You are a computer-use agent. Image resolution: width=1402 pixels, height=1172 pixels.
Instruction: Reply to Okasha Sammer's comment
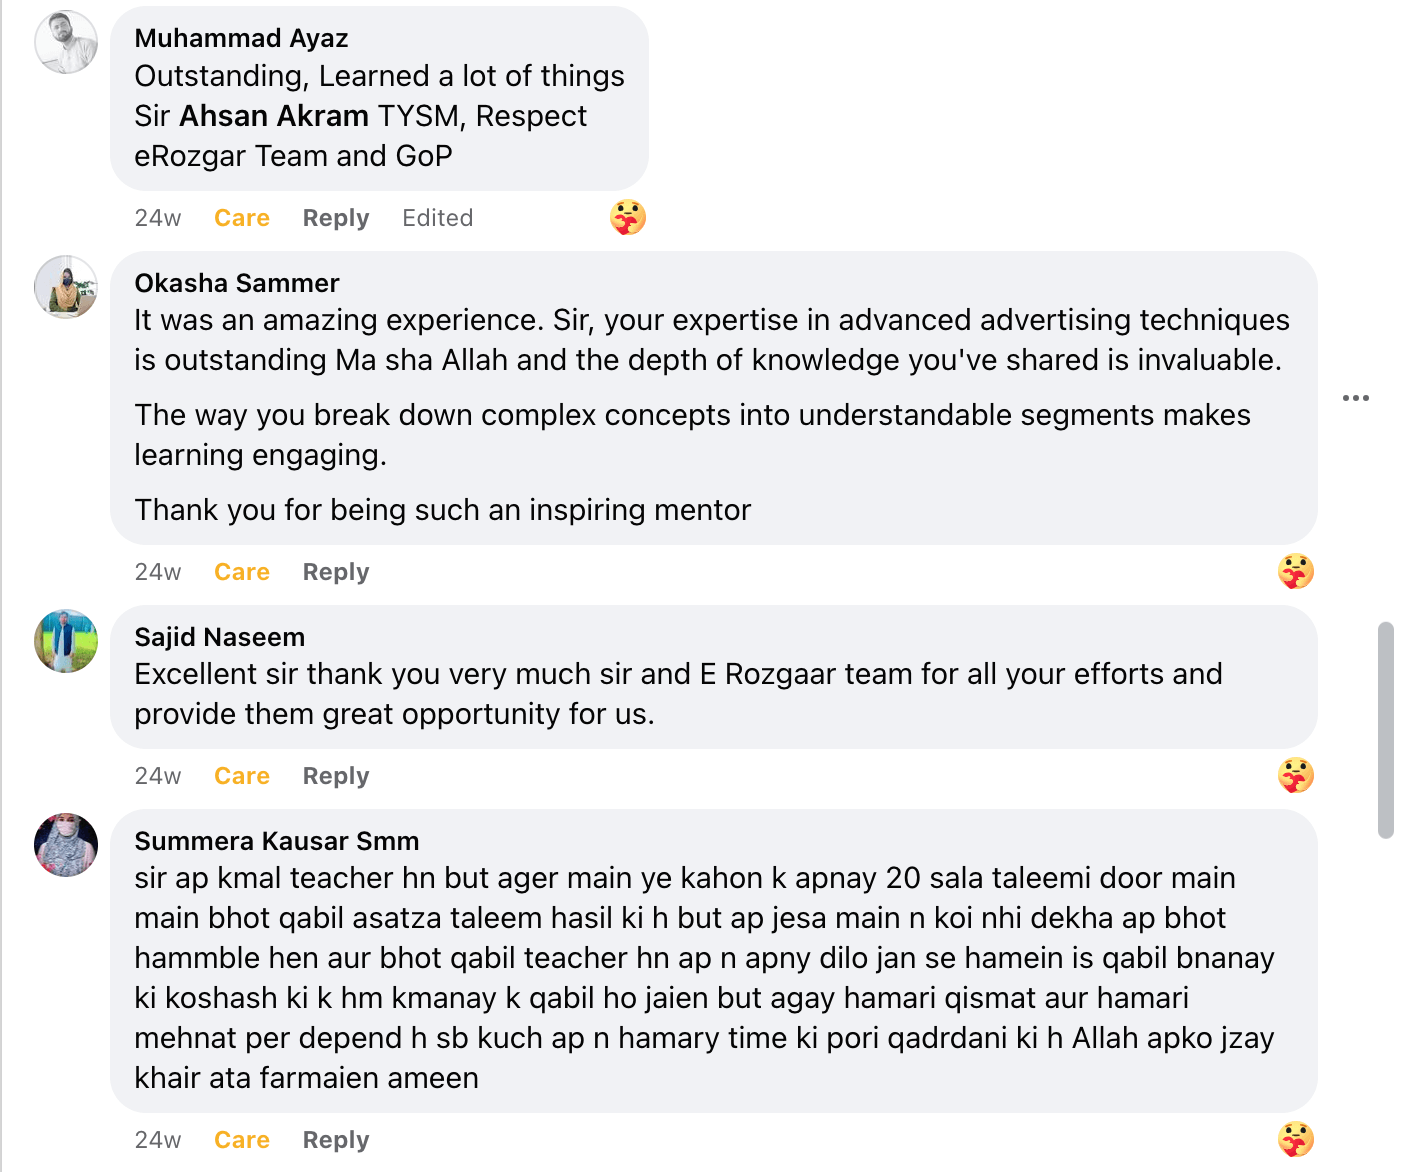click(335, 571)
